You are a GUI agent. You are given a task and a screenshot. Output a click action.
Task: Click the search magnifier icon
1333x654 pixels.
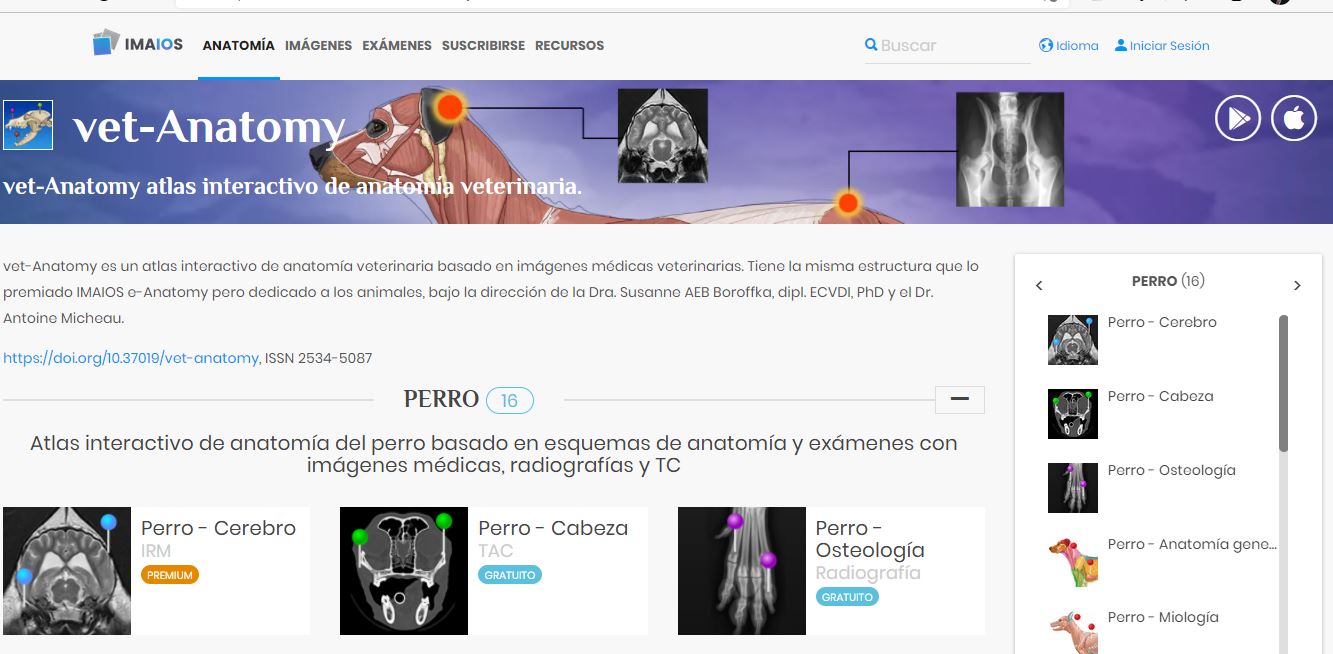click(871, 45)
